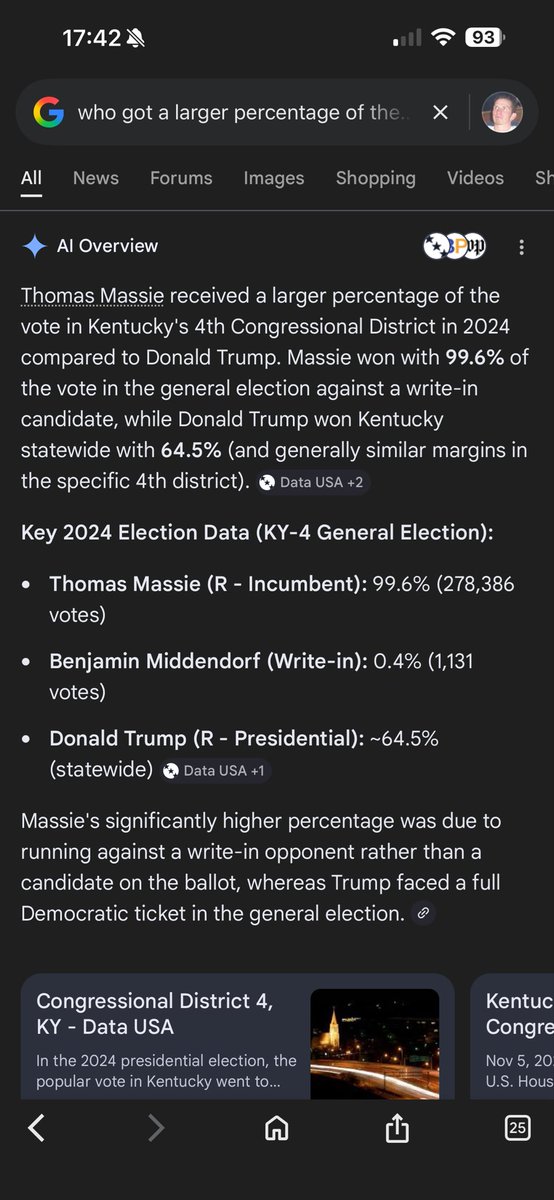This screenshot has width=554, height=1200.
Task: Expand the Data USA +2 source chip
Action: pyautogui.click(x=311, y=482)
